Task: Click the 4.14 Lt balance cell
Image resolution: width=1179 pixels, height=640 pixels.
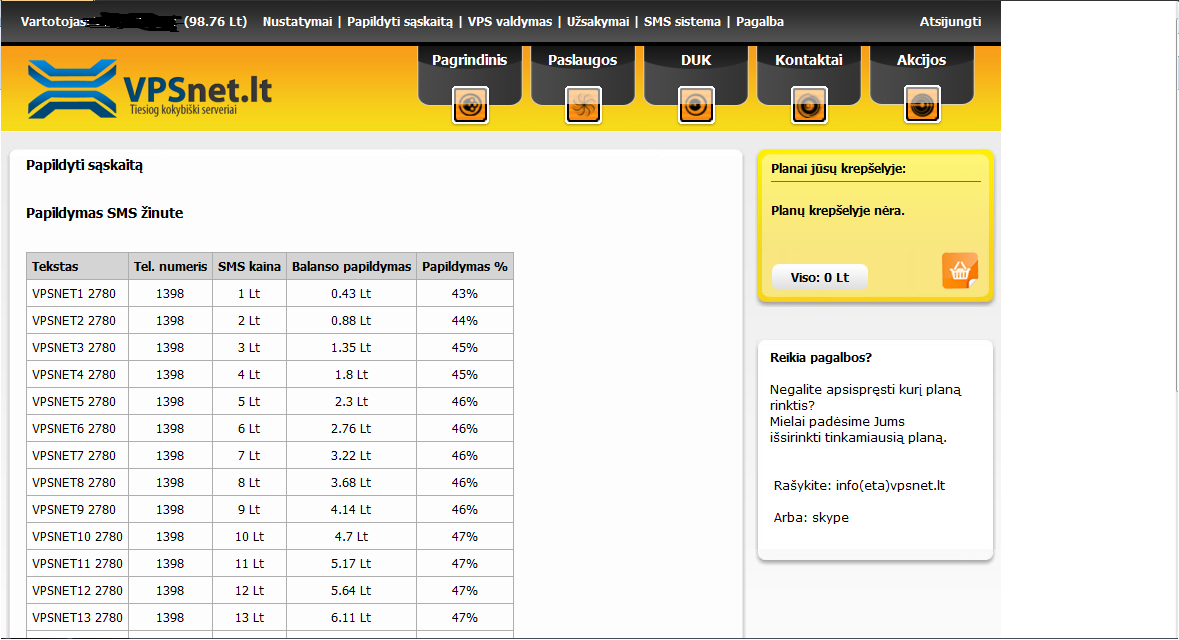Action: (x=351, y=510)
